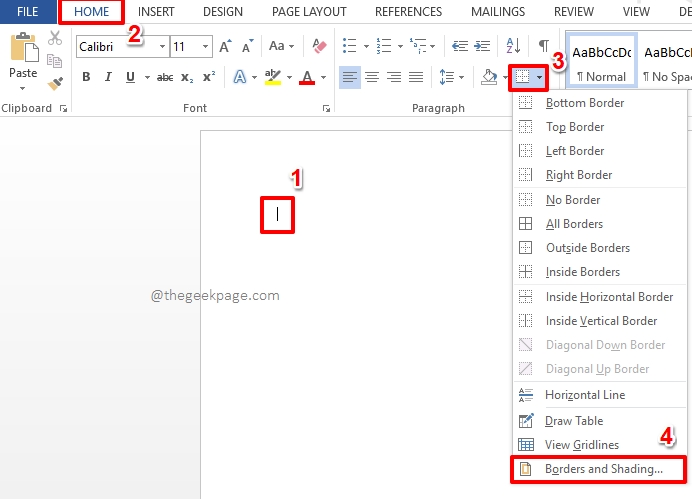This screenshot has width=692, height=499.
Task: Click the Paste clipboard icon
Action: coord(24,47)
